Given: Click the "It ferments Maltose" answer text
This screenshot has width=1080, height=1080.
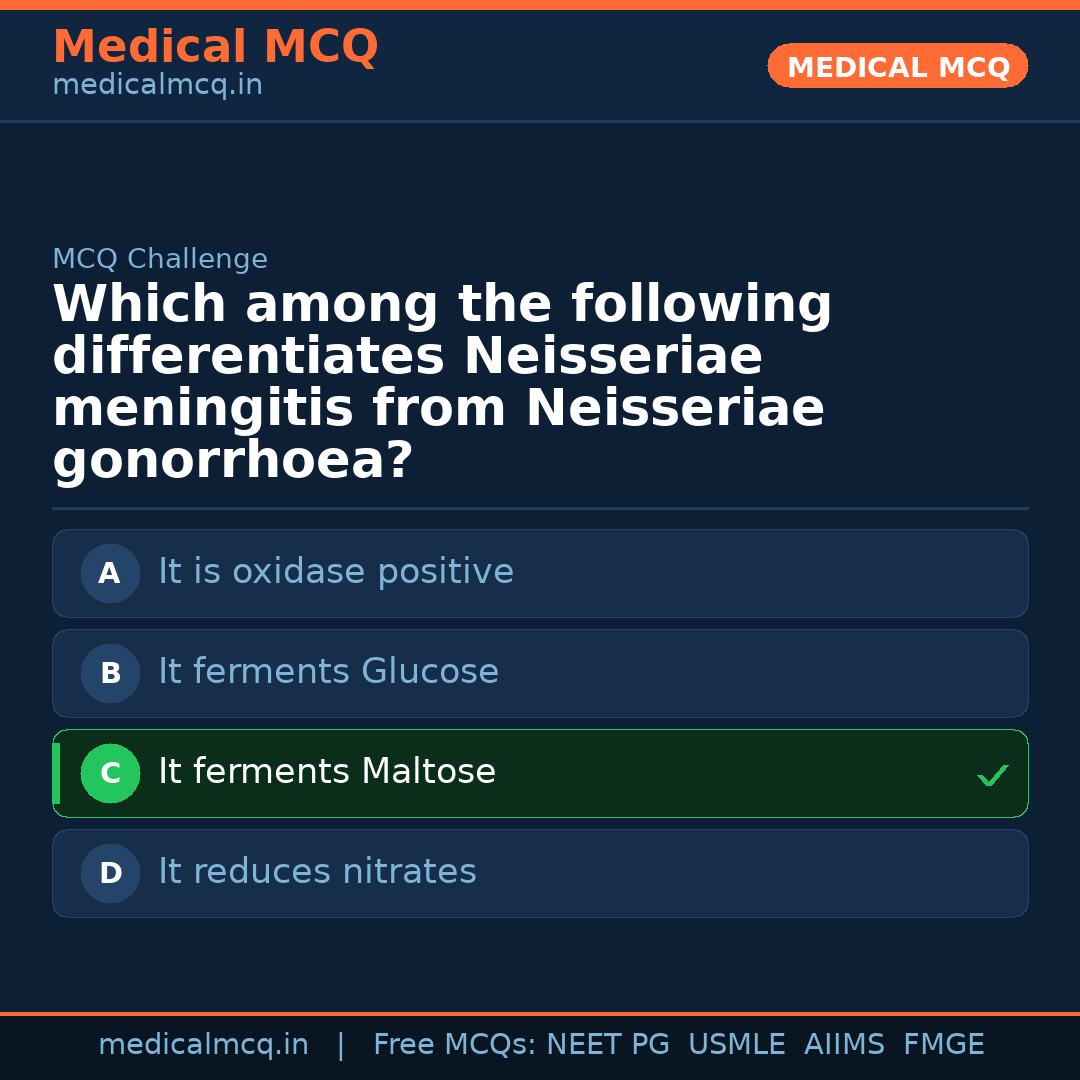Looking at the screenshot, I should (327, 772).
